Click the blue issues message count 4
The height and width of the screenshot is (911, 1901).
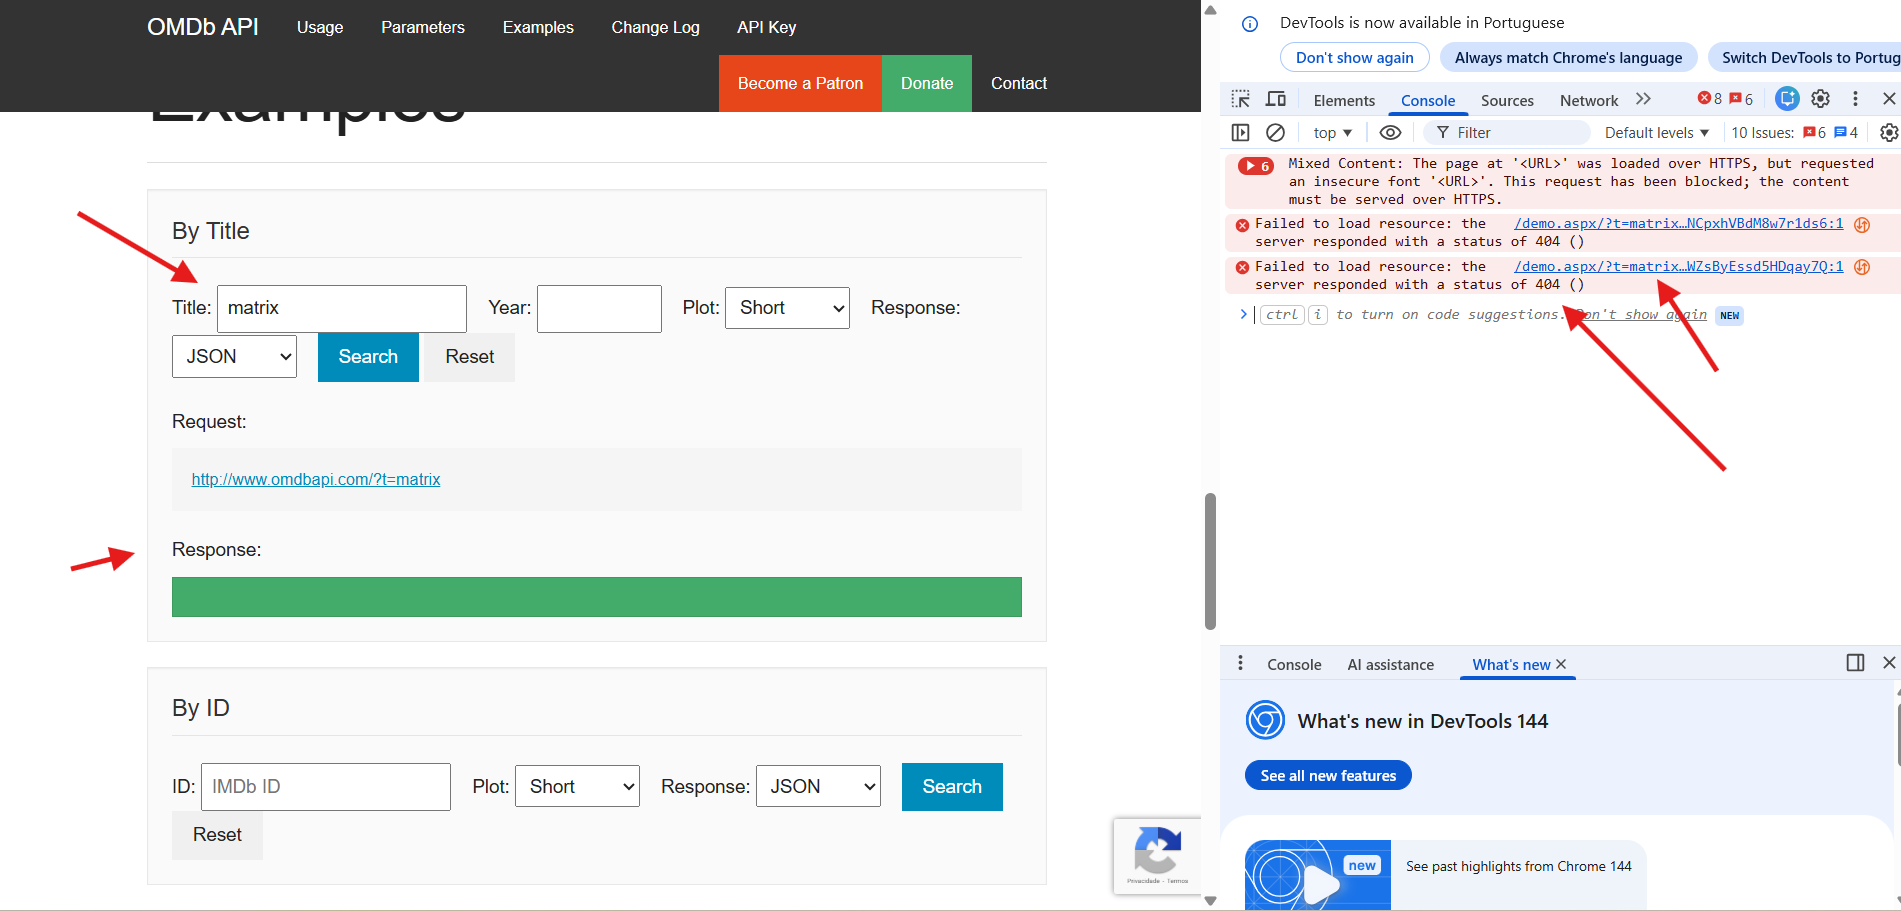click(1846, 132)
